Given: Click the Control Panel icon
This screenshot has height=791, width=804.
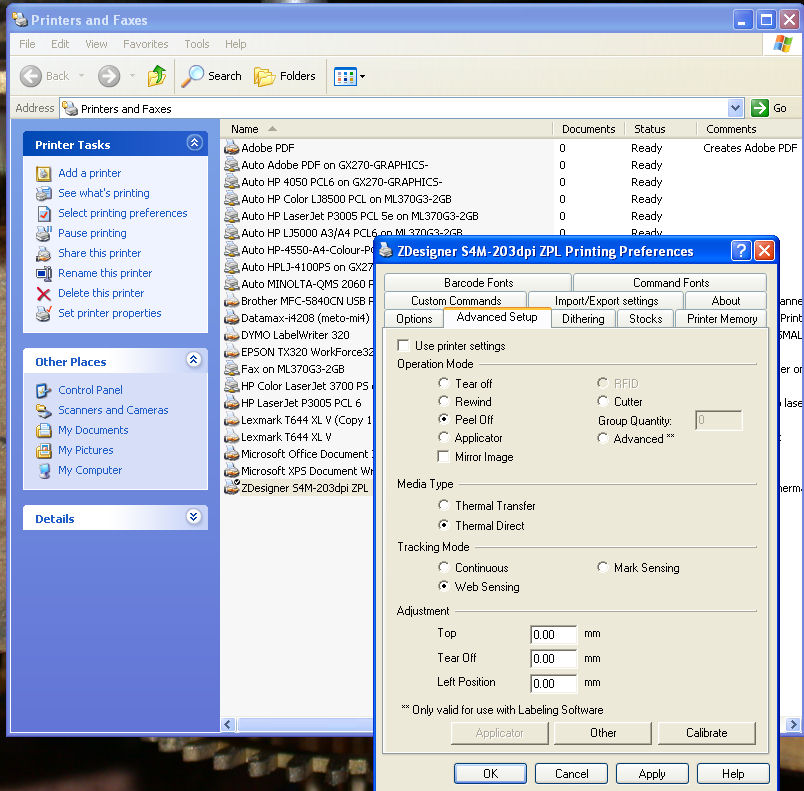Looking at the screenshot, I should [44, 391].
